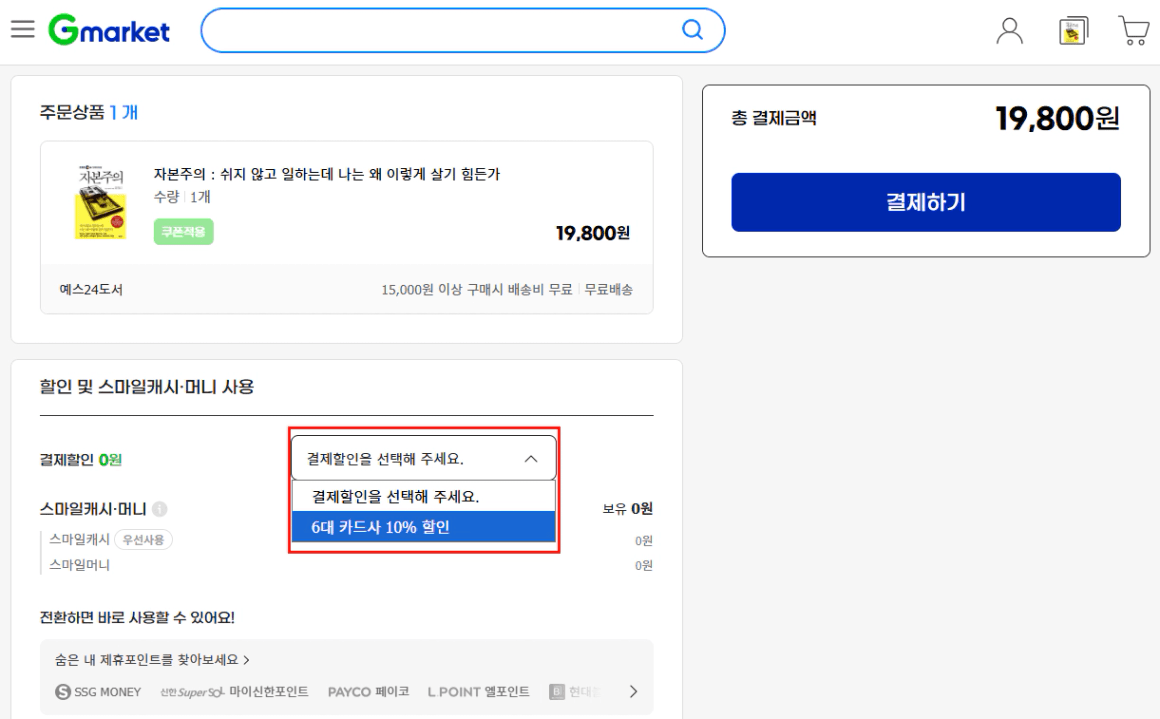Select the PAYCO 페이코 point option
1160x719 pixels.
[x=368, y=691]
